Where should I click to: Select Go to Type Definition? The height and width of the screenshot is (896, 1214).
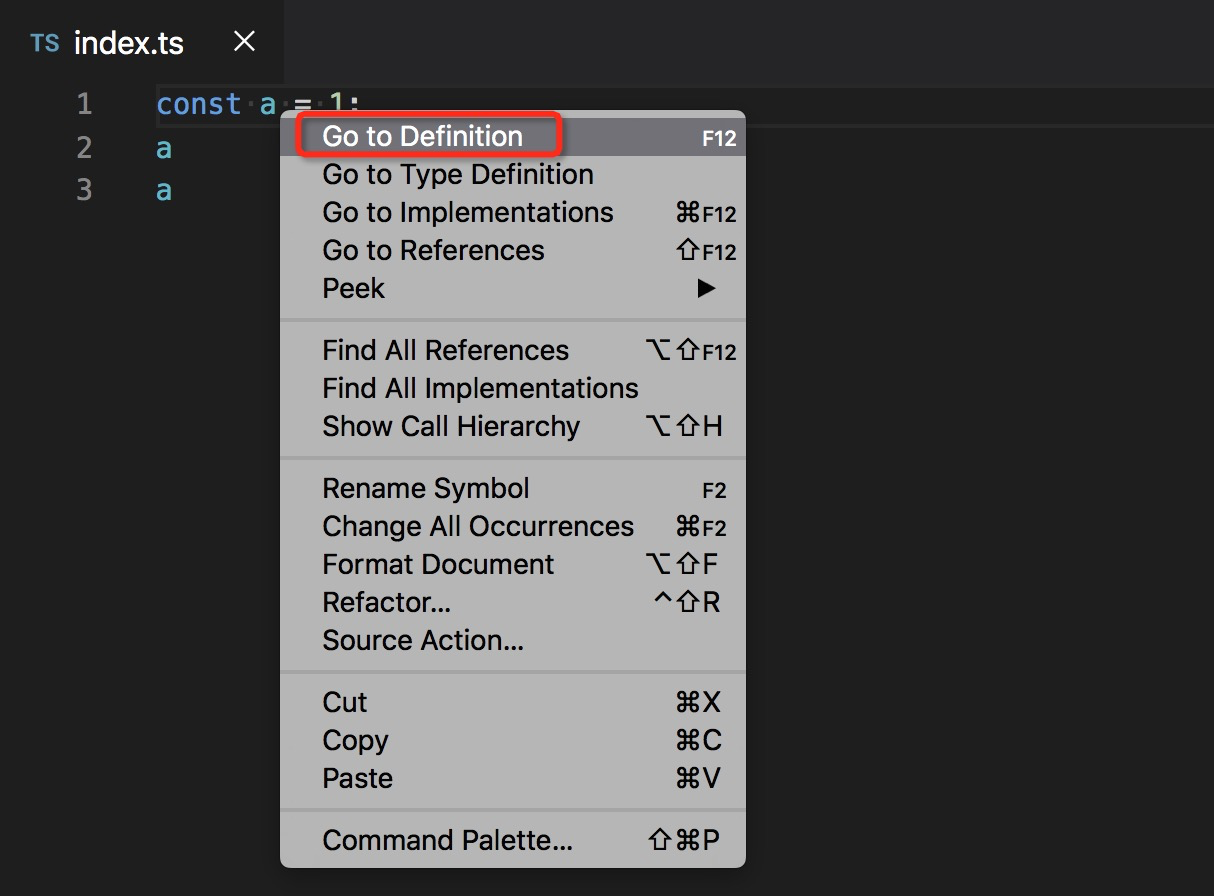[458, 175]
